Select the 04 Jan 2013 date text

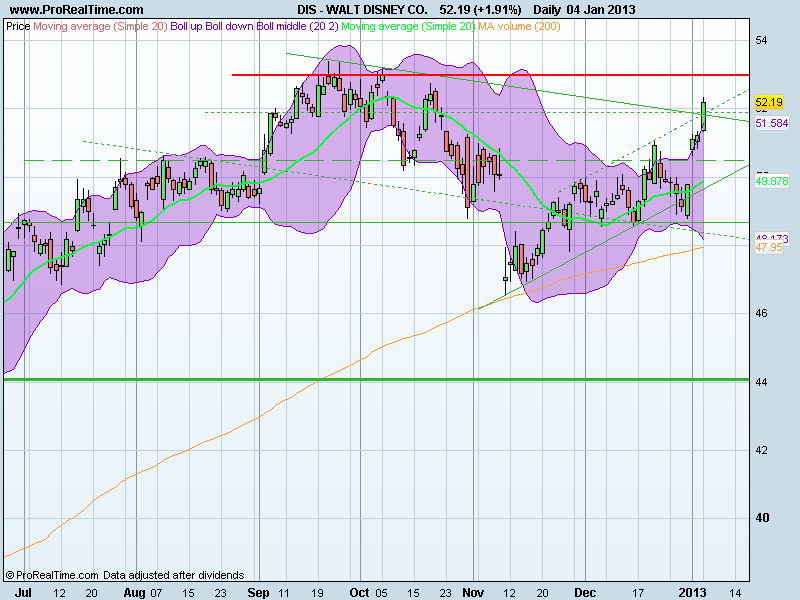pyautogui.click(x=601, y=10)
